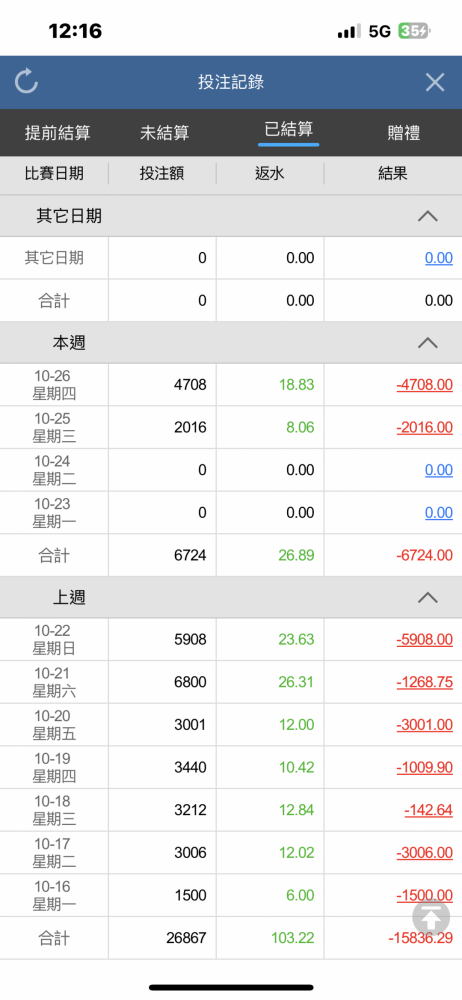Switch to the 未結算 tab
Viewport: 462px width, 1000px height.
(x=165, y=133)
